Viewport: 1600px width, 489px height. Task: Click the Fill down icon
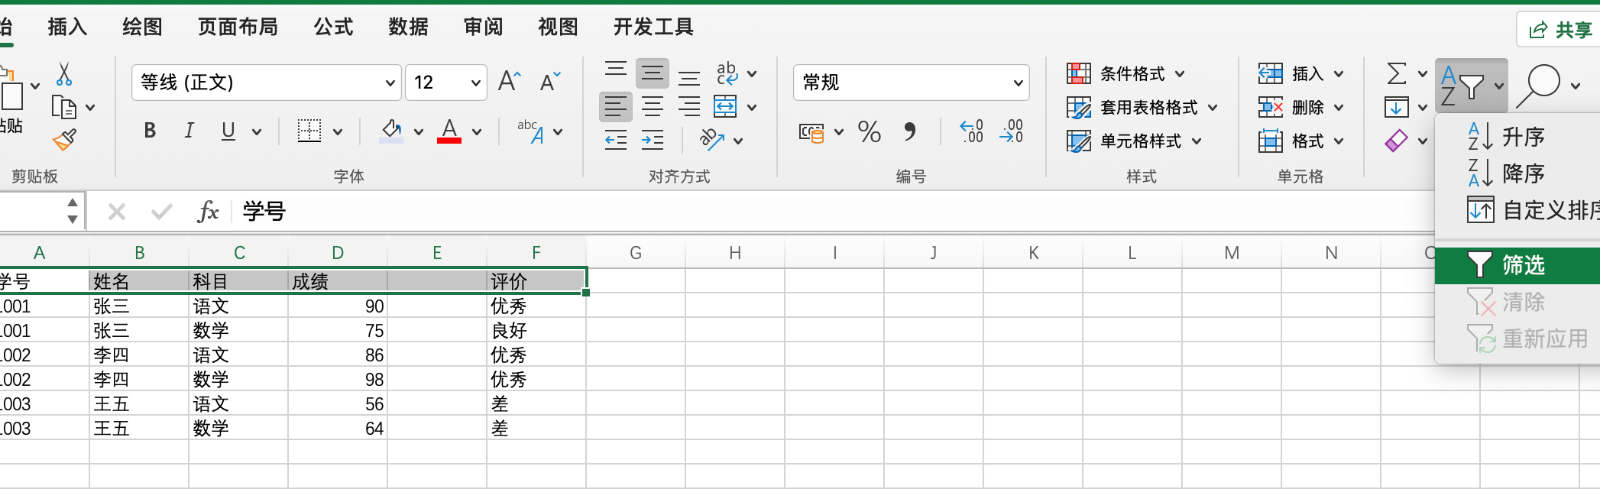click(x=1397, y=107)
